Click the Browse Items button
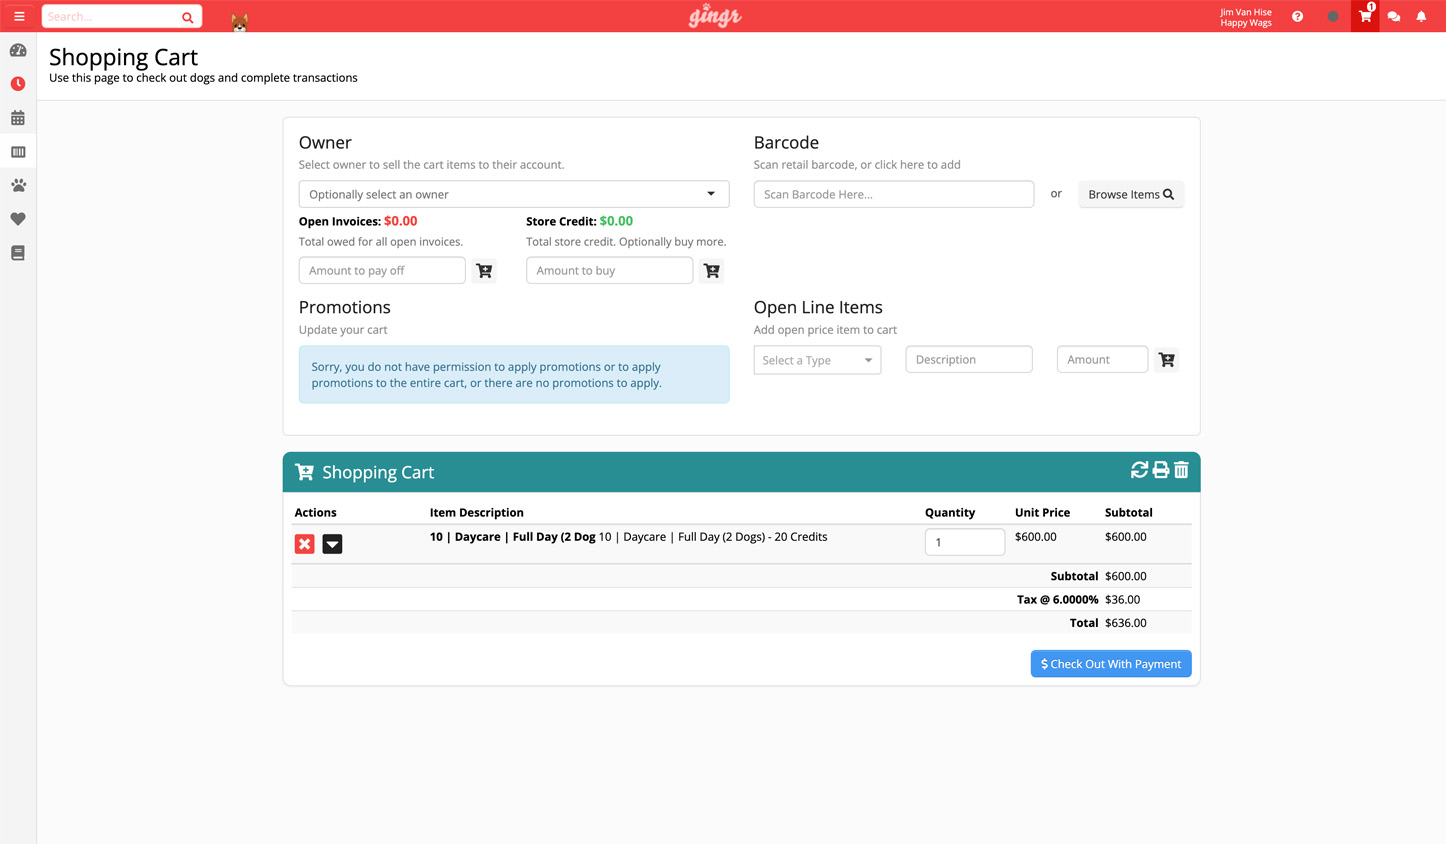 [x=1130, y=194]
